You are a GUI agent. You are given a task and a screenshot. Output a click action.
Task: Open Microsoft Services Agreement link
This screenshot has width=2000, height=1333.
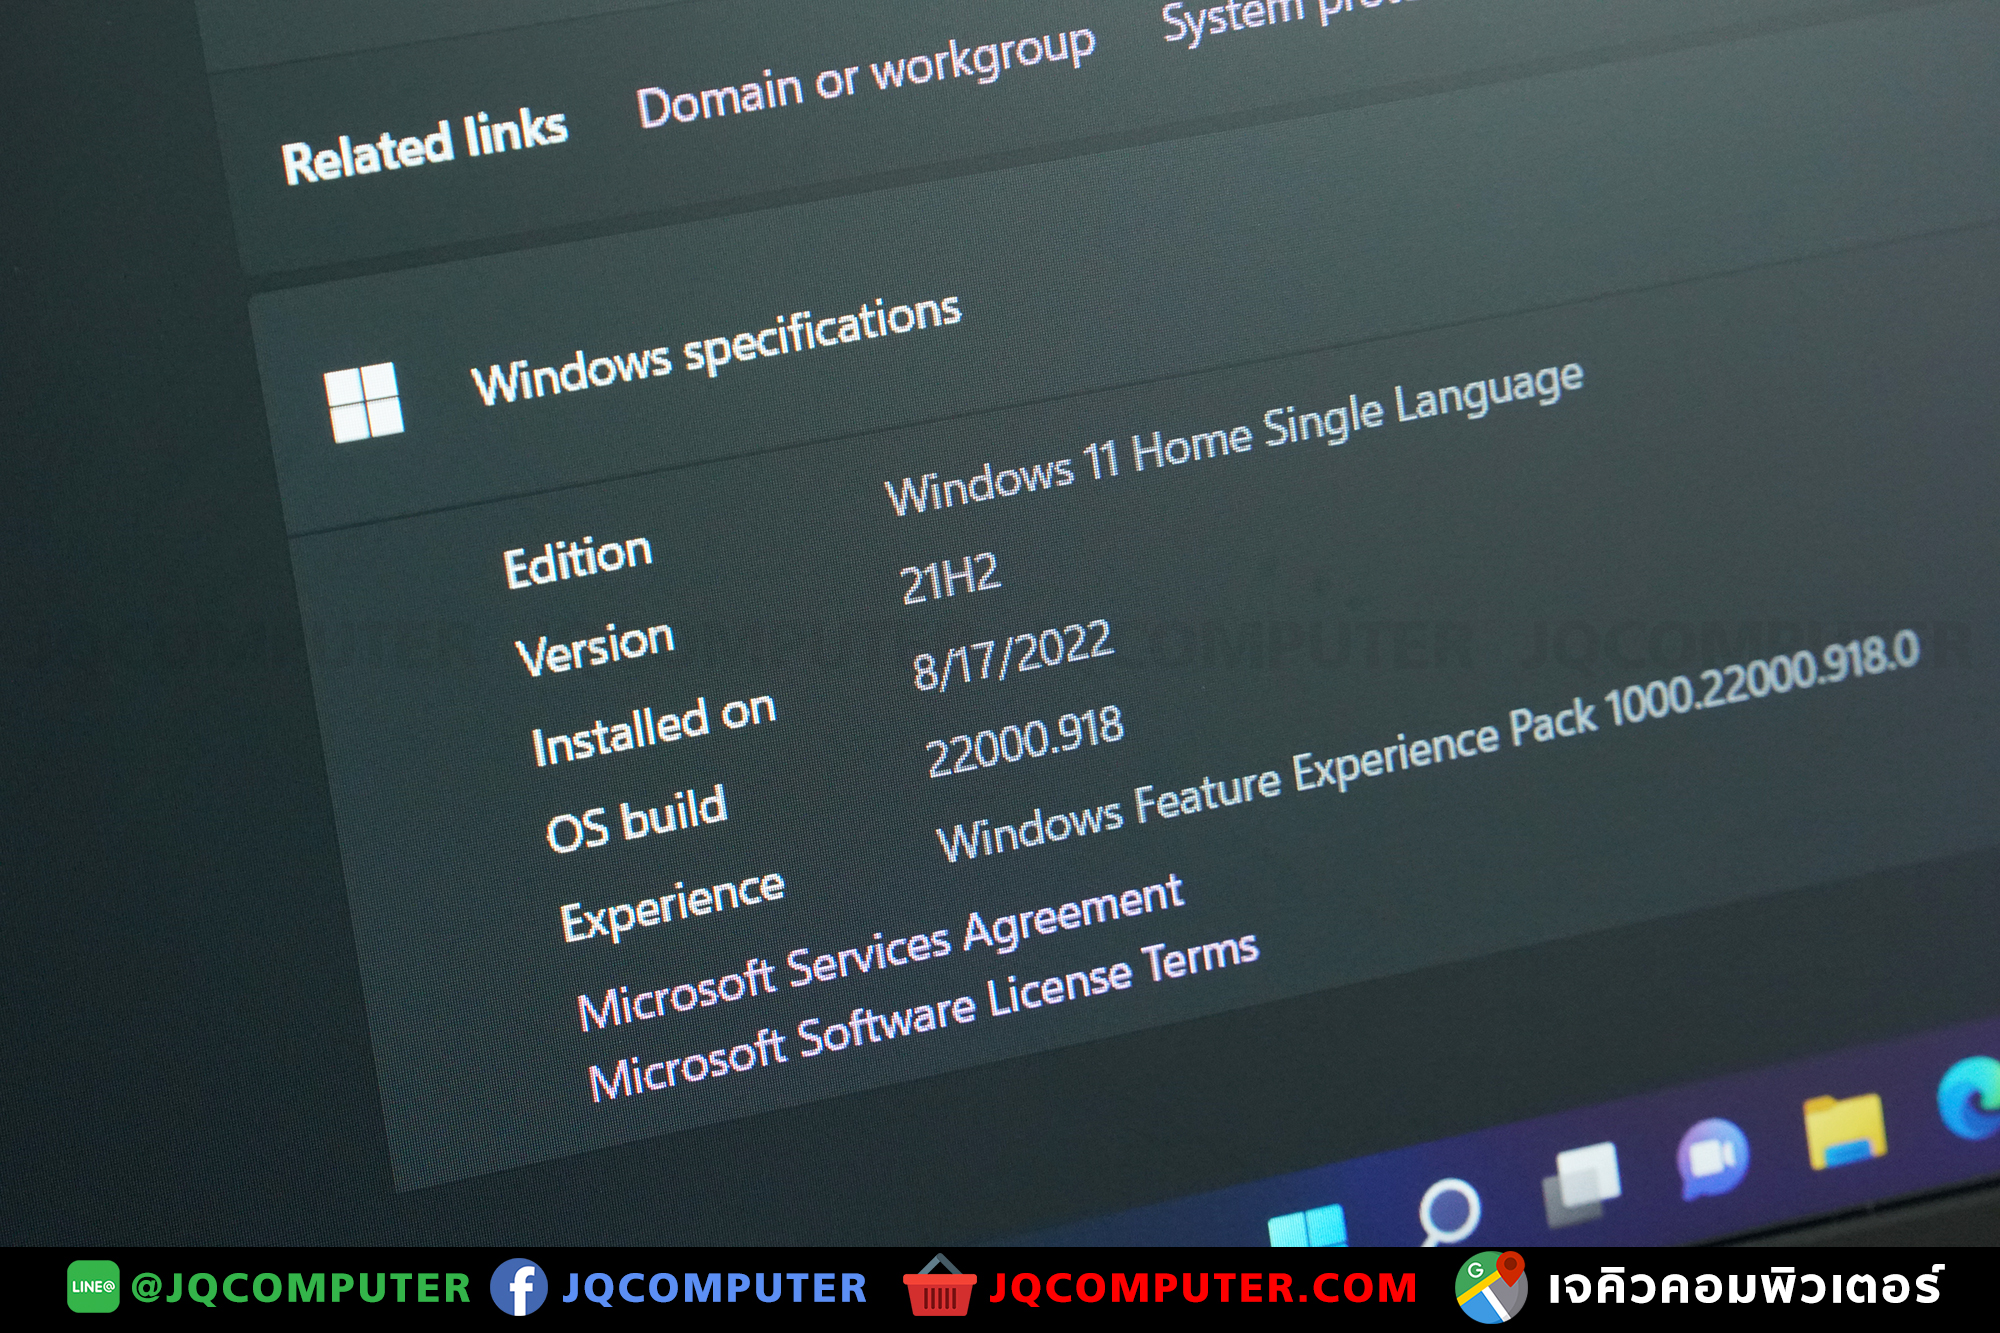pyautogui.click(x=880, y=952)
